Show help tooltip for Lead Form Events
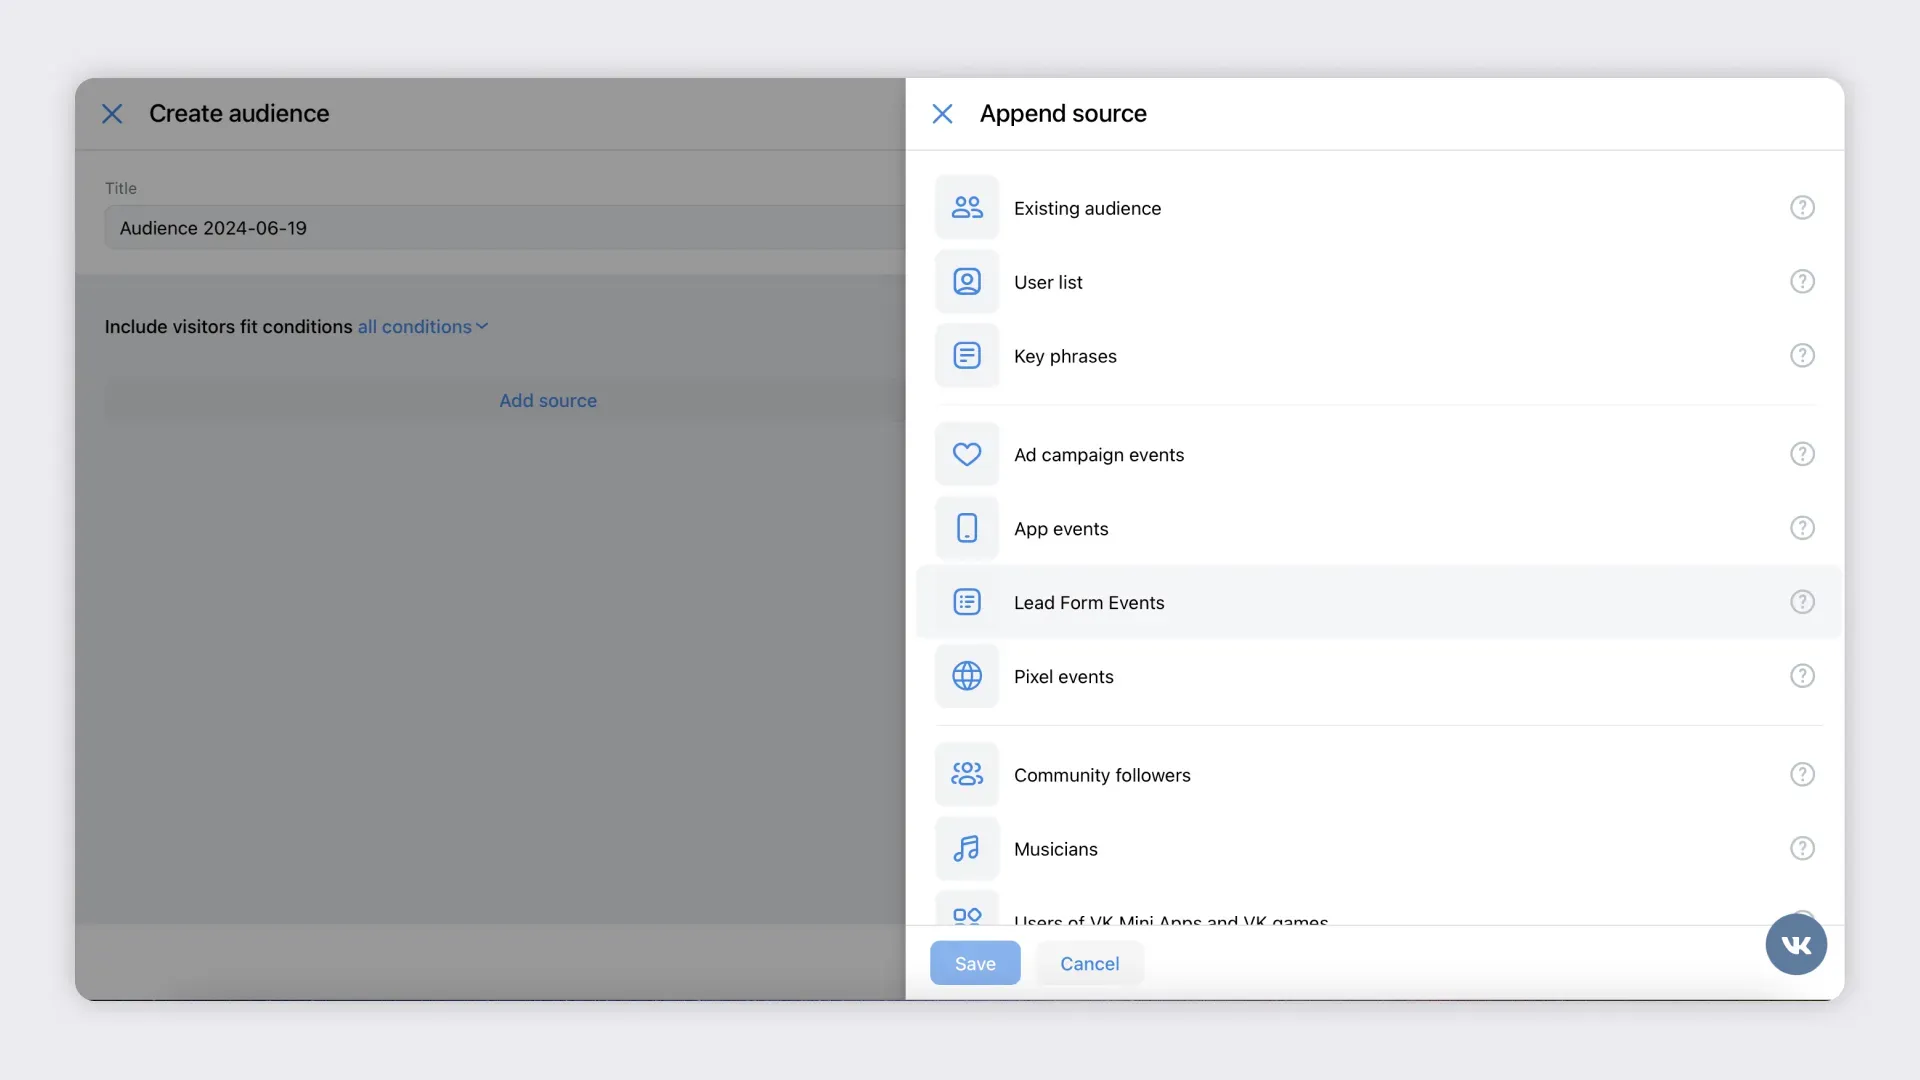 point(1801,602)
